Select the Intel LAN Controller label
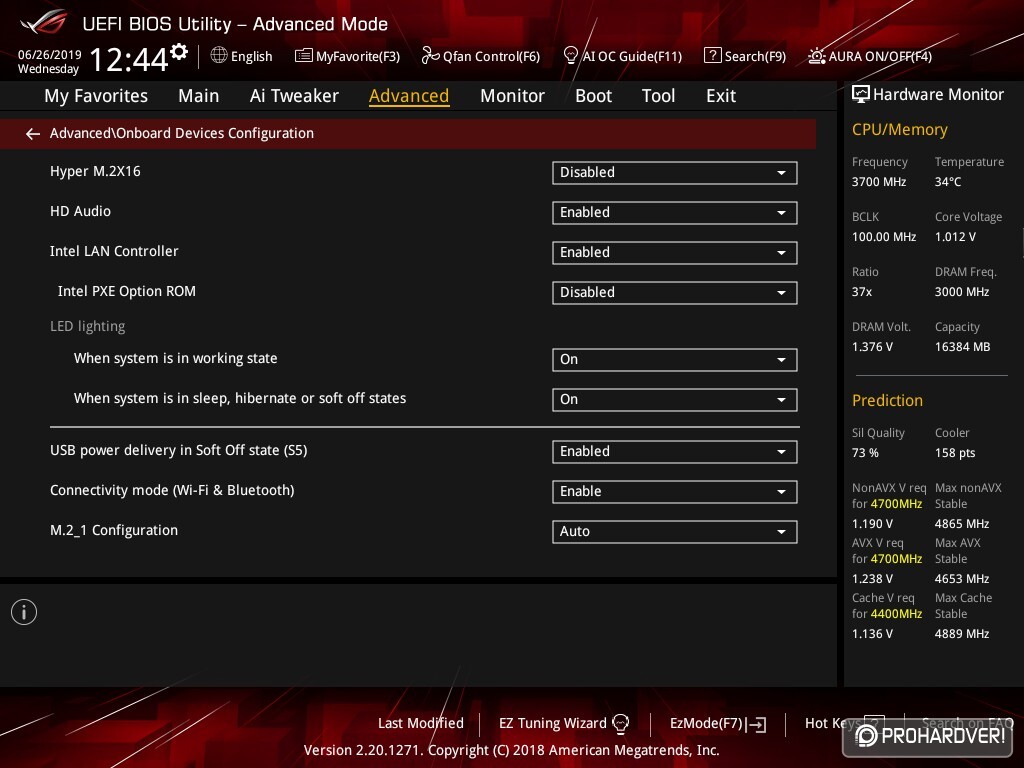 [x=114, y=251]
